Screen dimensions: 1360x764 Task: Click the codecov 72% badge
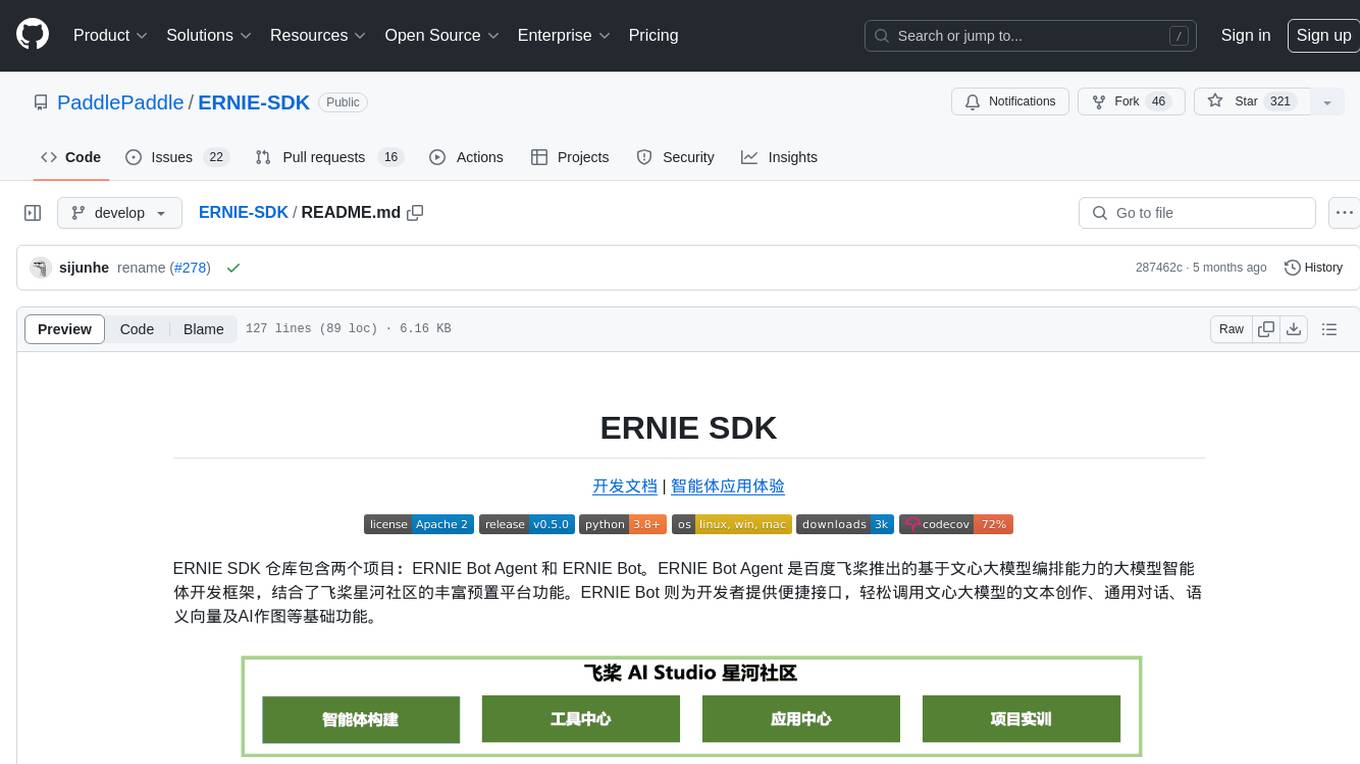[x=956, y=524]
